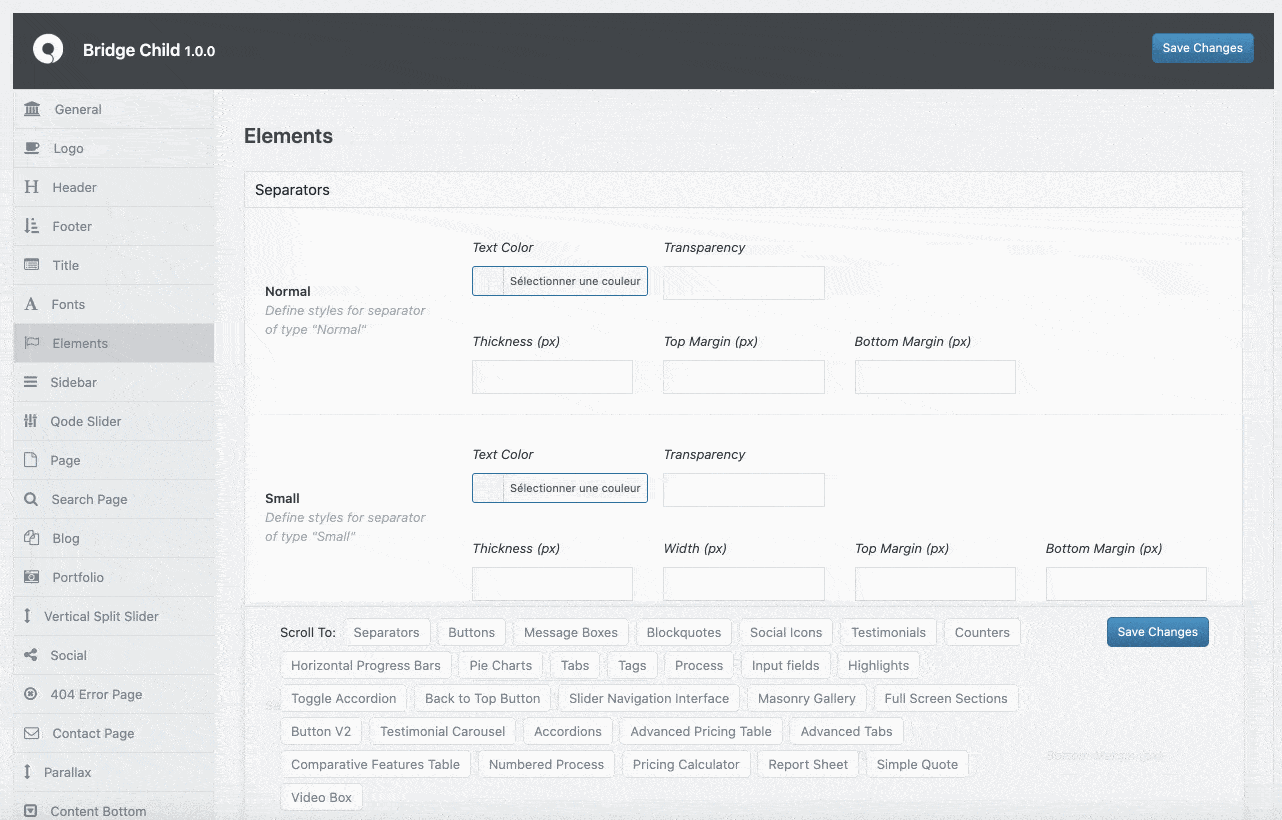Click the Logo coffee cup icon

32,148
